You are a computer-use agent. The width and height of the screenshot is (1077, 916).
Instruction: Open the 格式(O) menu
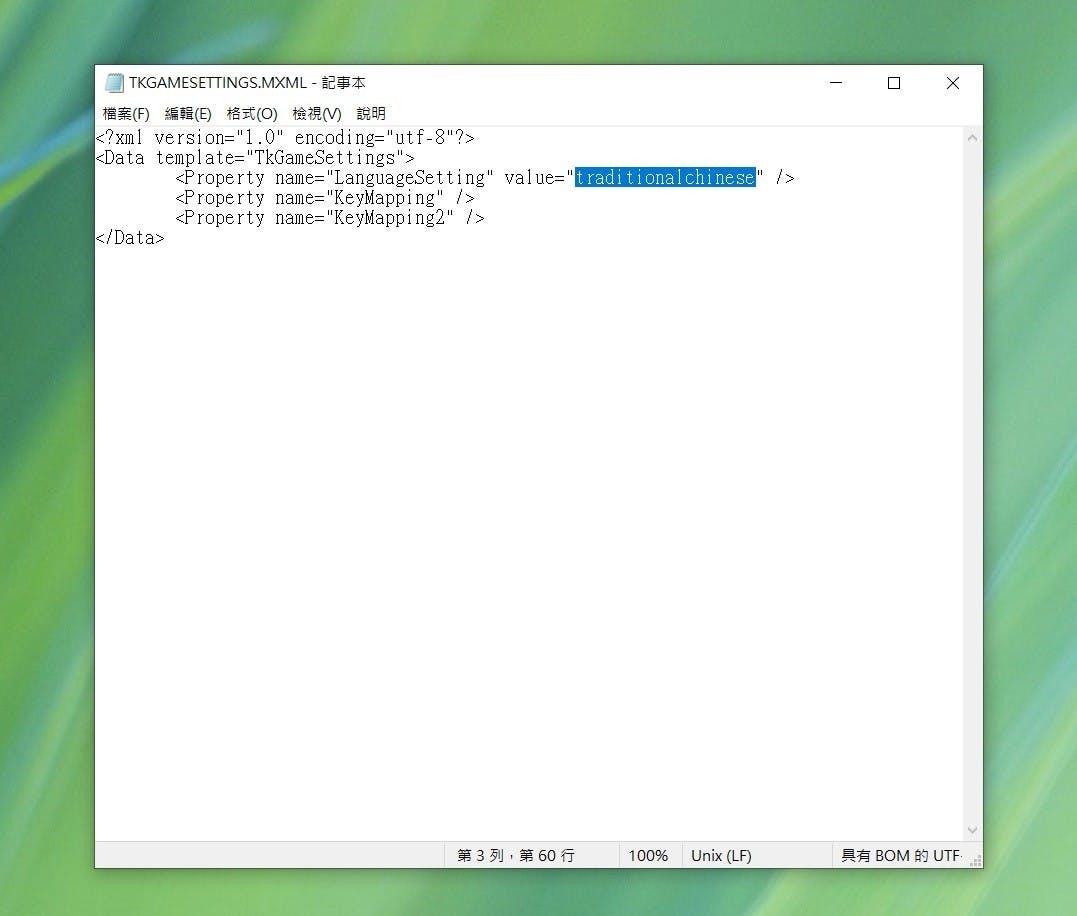251,113
